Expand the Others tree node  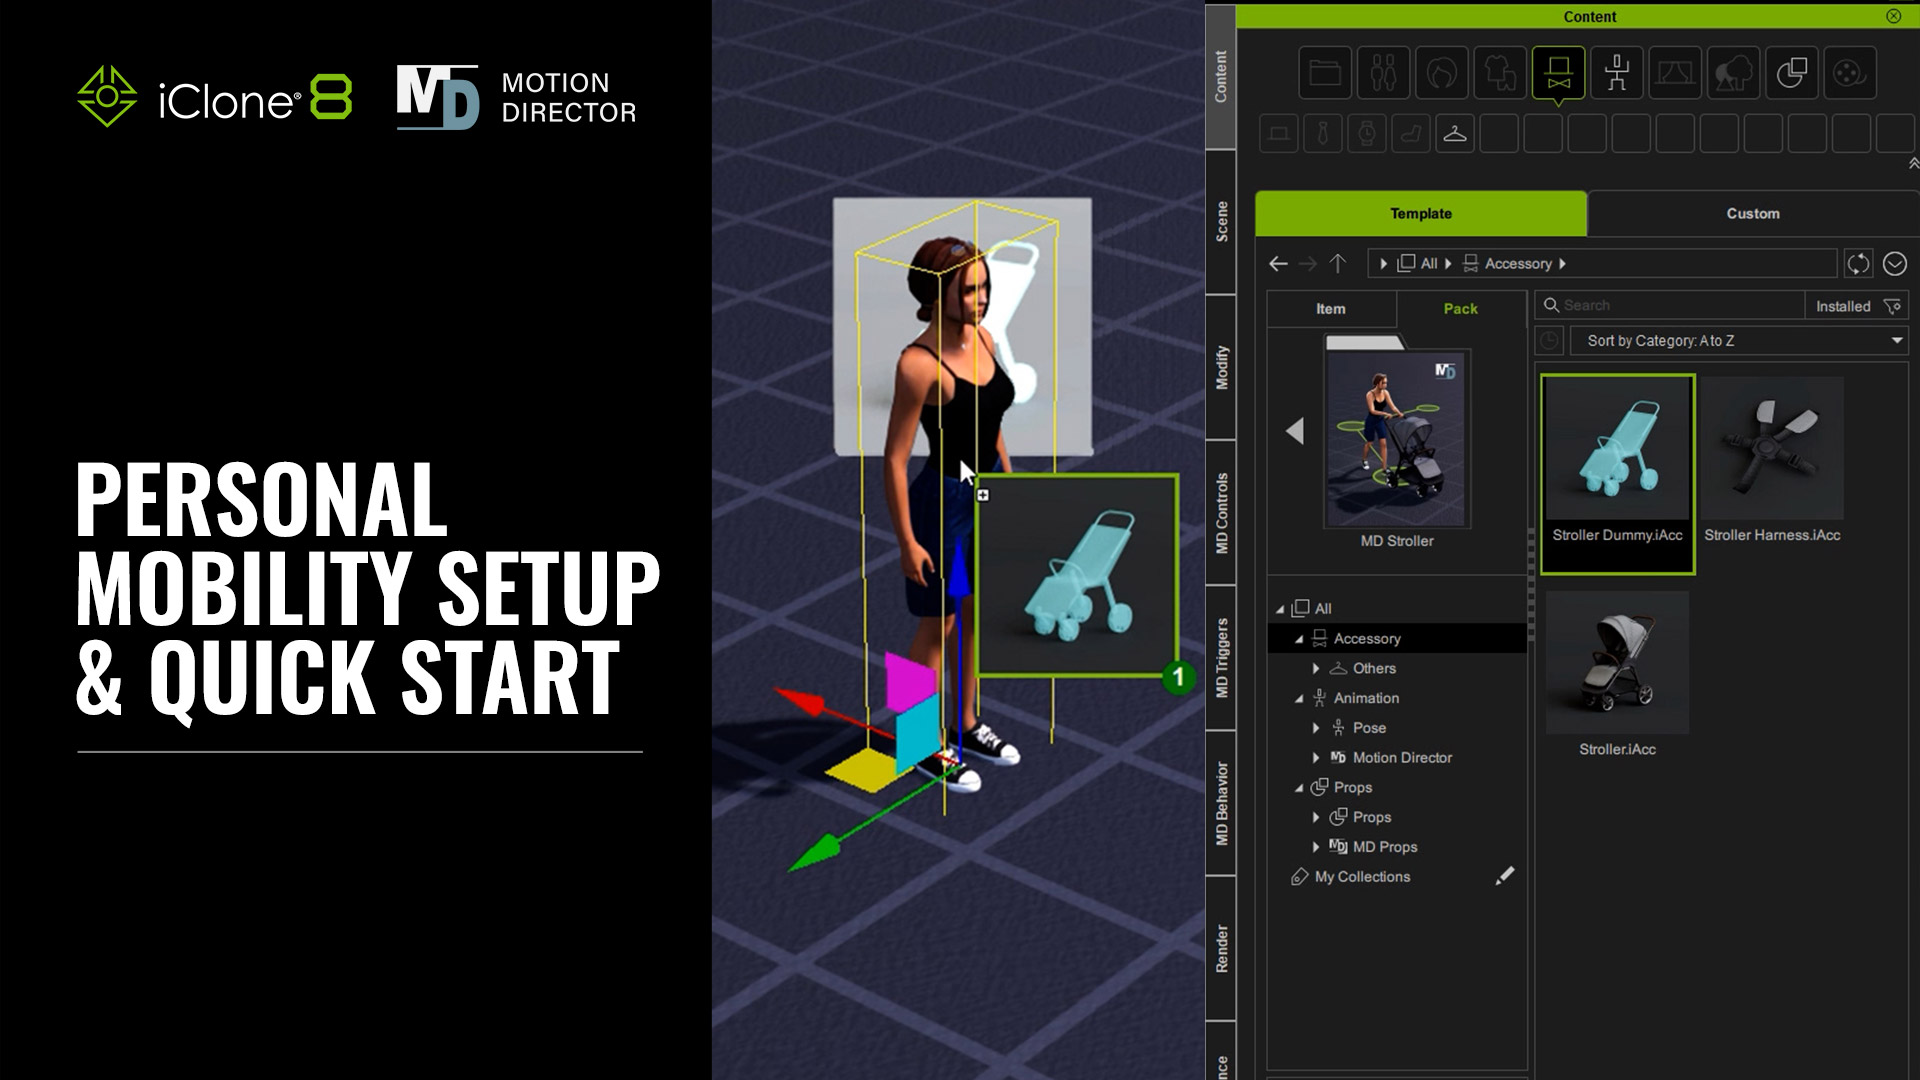(x=1316, y=668)
